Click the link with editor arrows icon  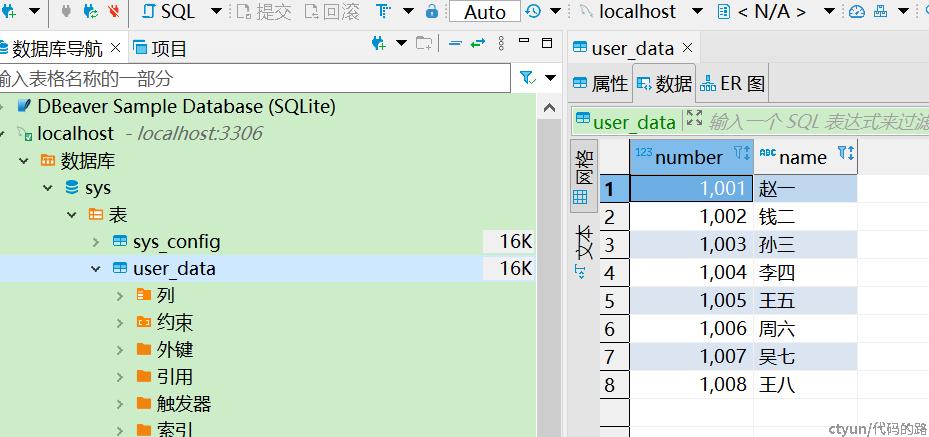[478, 44]
